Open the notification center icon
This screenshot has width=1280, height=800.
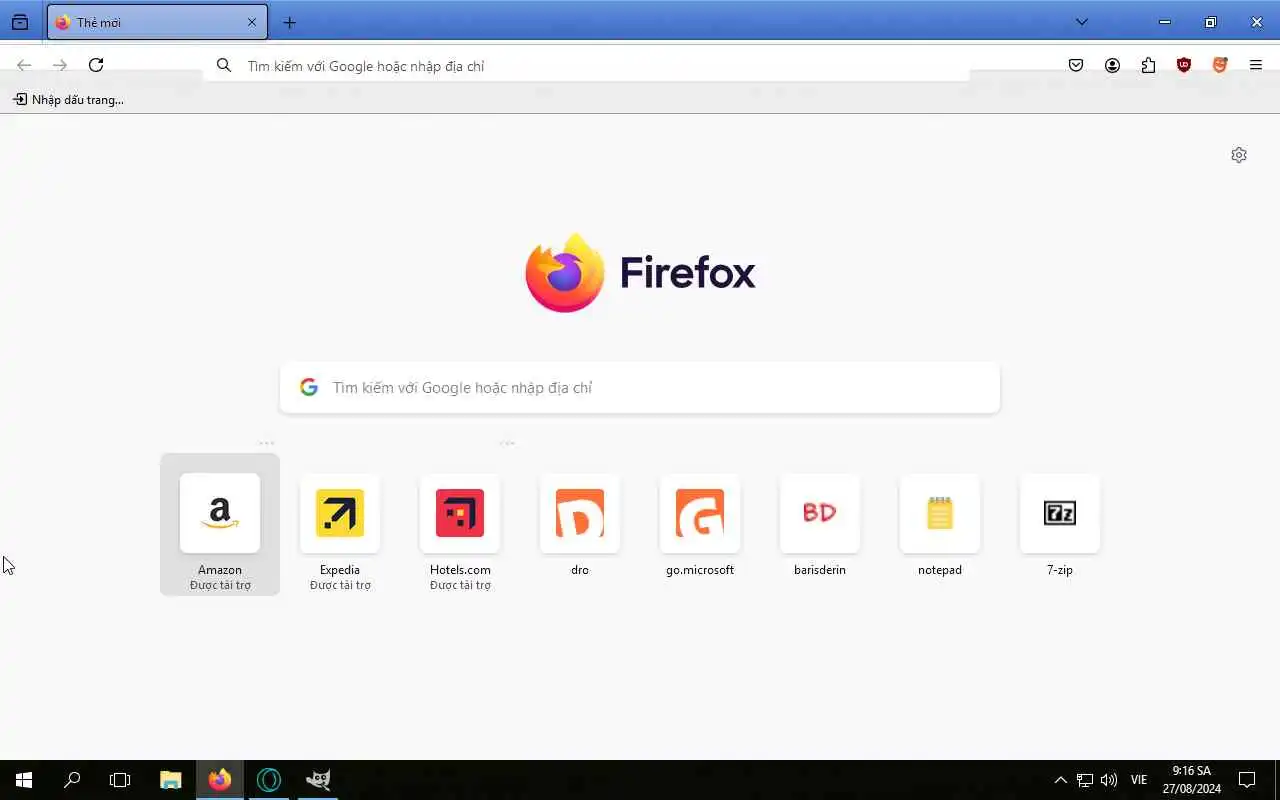coord(1247,780)
